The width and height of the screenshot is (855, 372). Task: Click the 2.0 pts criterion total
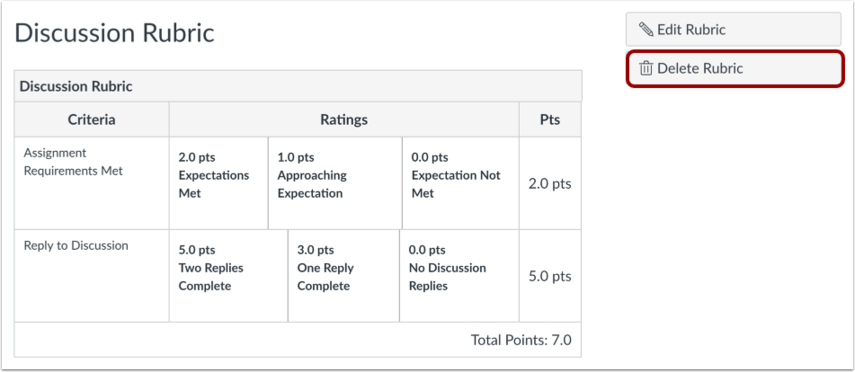(x=550, y=183)
